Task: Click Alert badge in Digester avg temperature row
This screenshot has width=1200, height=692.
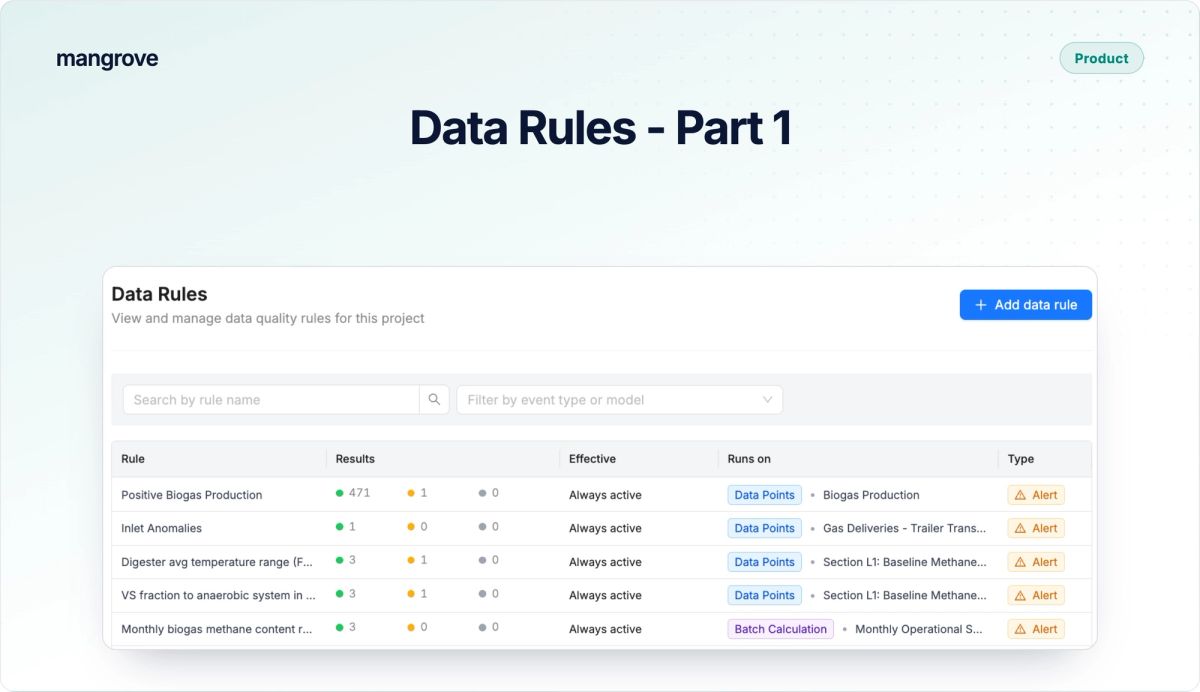Action: click(x=1036, y=562)
